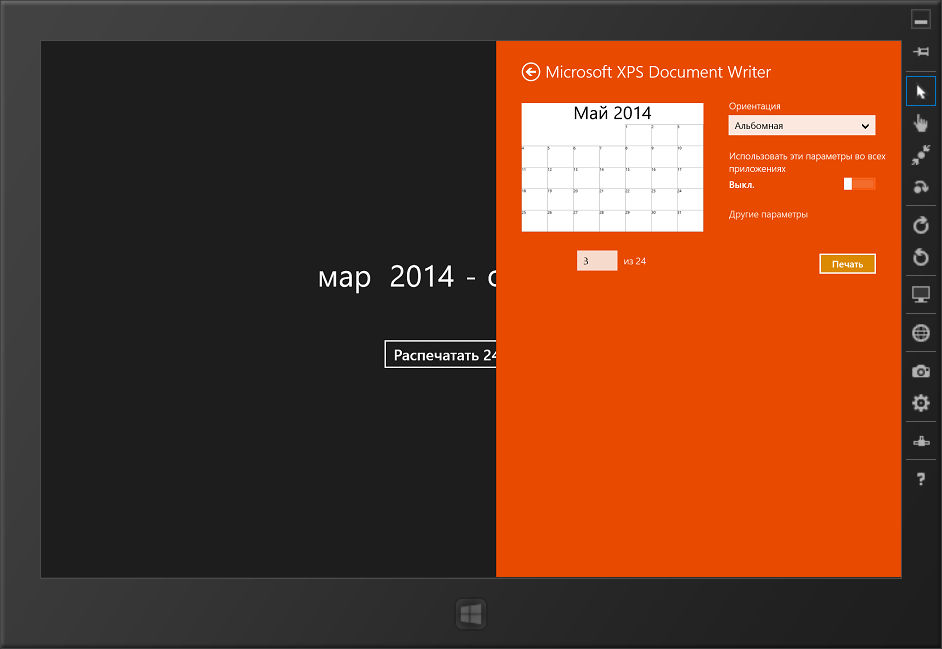The height and width of the screenshot is (649, 942).
Task: Switch to basic touch mode hand icon
Action: [x=920, y=123]
